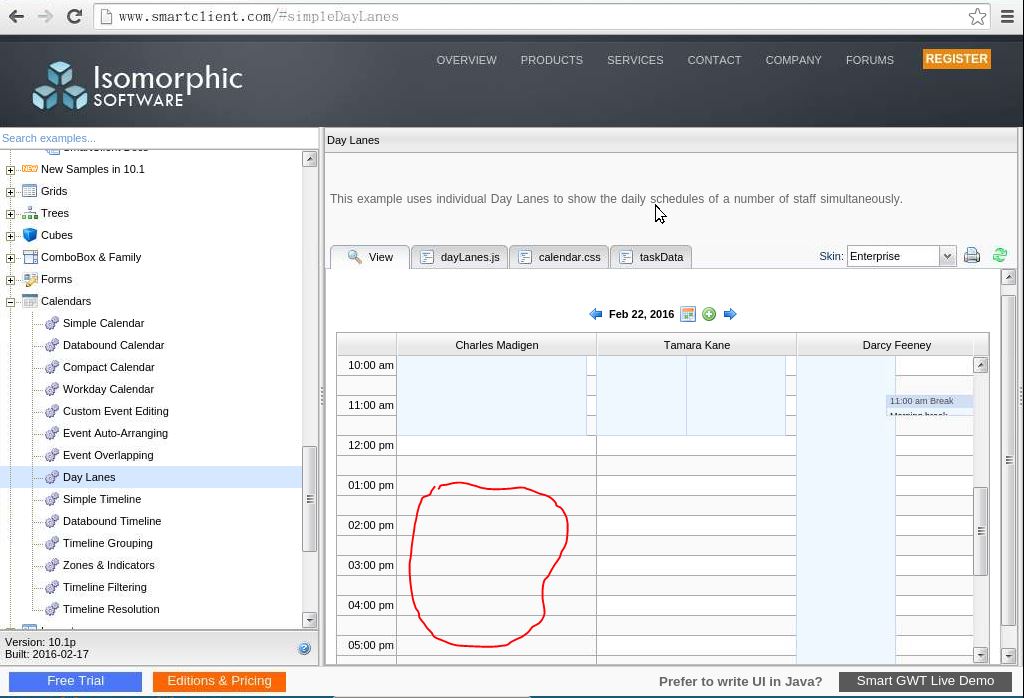1024x698 pixels.
Task: Click the blue help icon under sidebar
Action: (304, 648)
